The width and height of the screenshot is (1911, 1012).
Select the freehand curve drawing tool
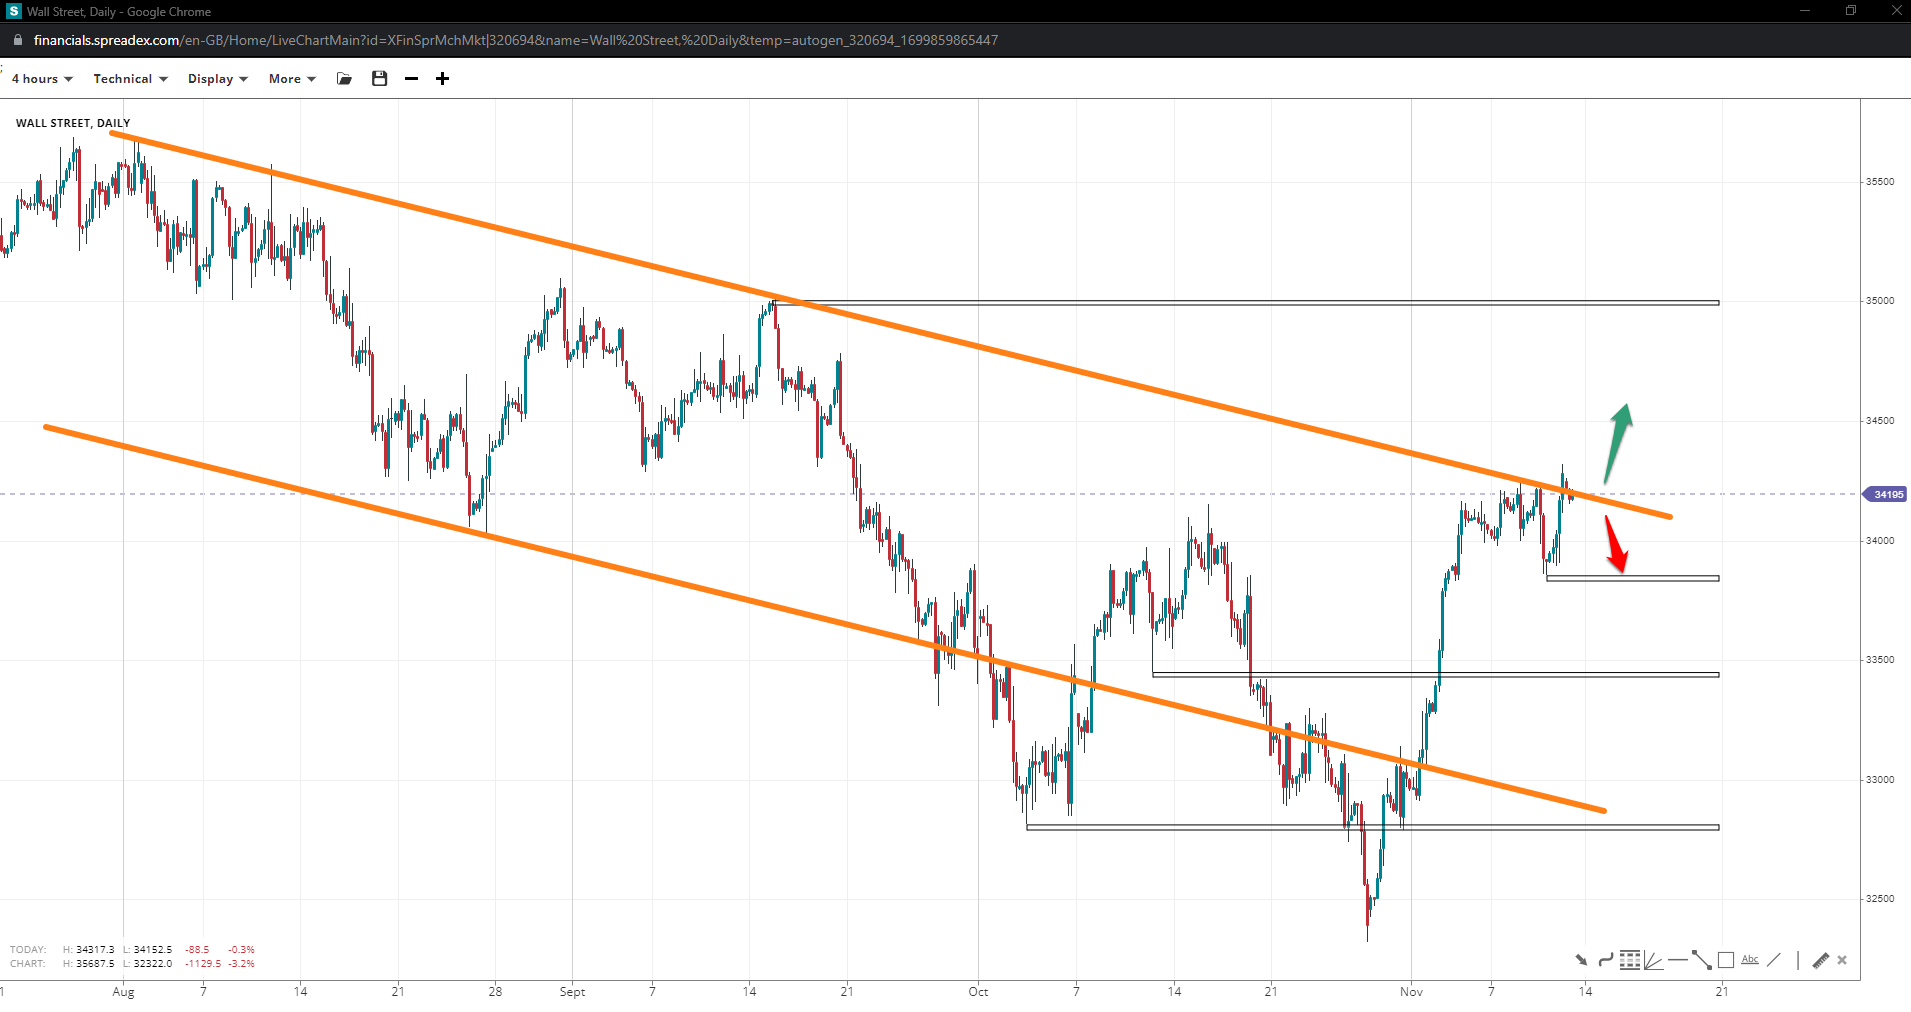click(x=1605, y=960)
